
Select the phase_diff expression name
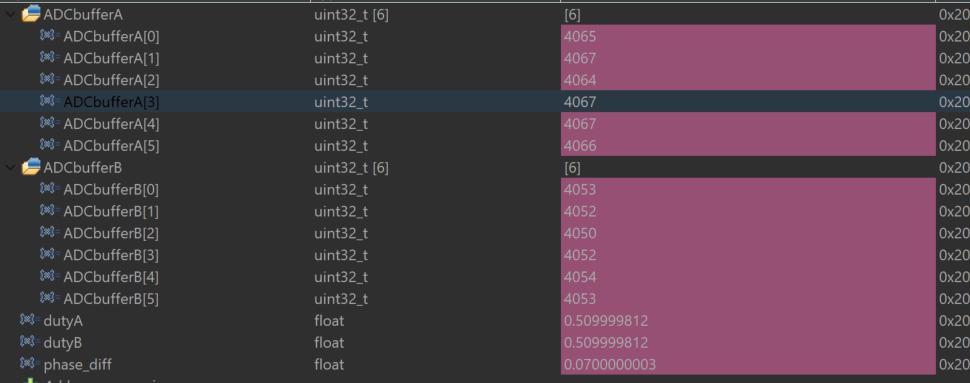click(77, 364)
